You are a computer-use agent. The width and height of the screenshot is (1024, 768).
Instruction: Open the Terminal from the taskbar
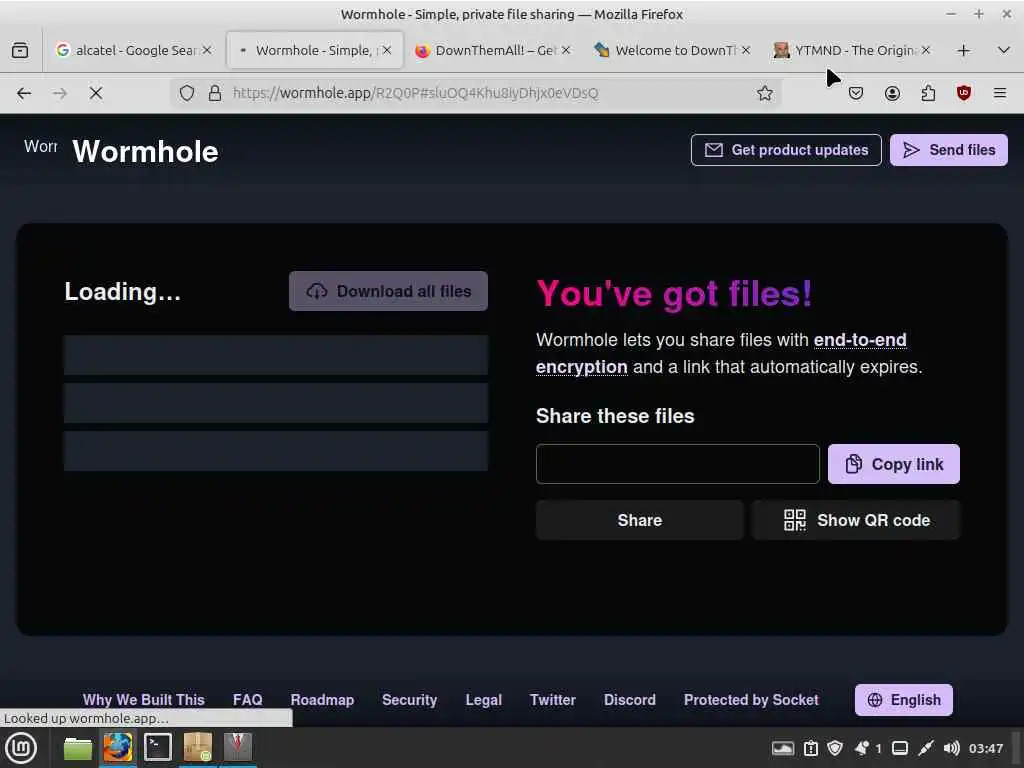[157, 748]
